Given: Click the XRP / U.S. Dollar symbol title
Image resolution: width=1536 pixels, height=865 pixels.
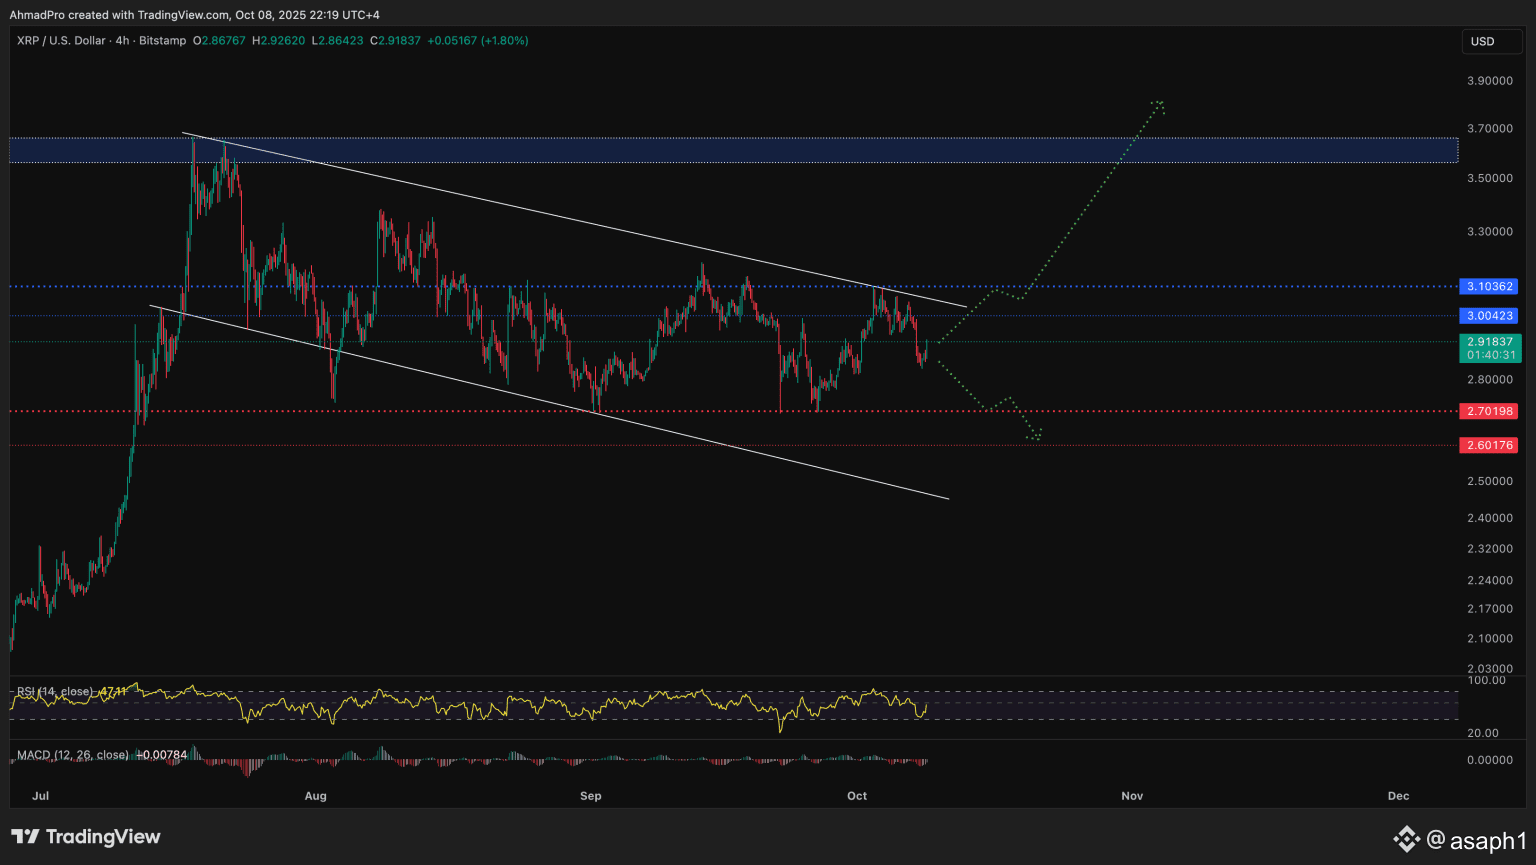Looking at the screenshot, I should tap(60, 41).
